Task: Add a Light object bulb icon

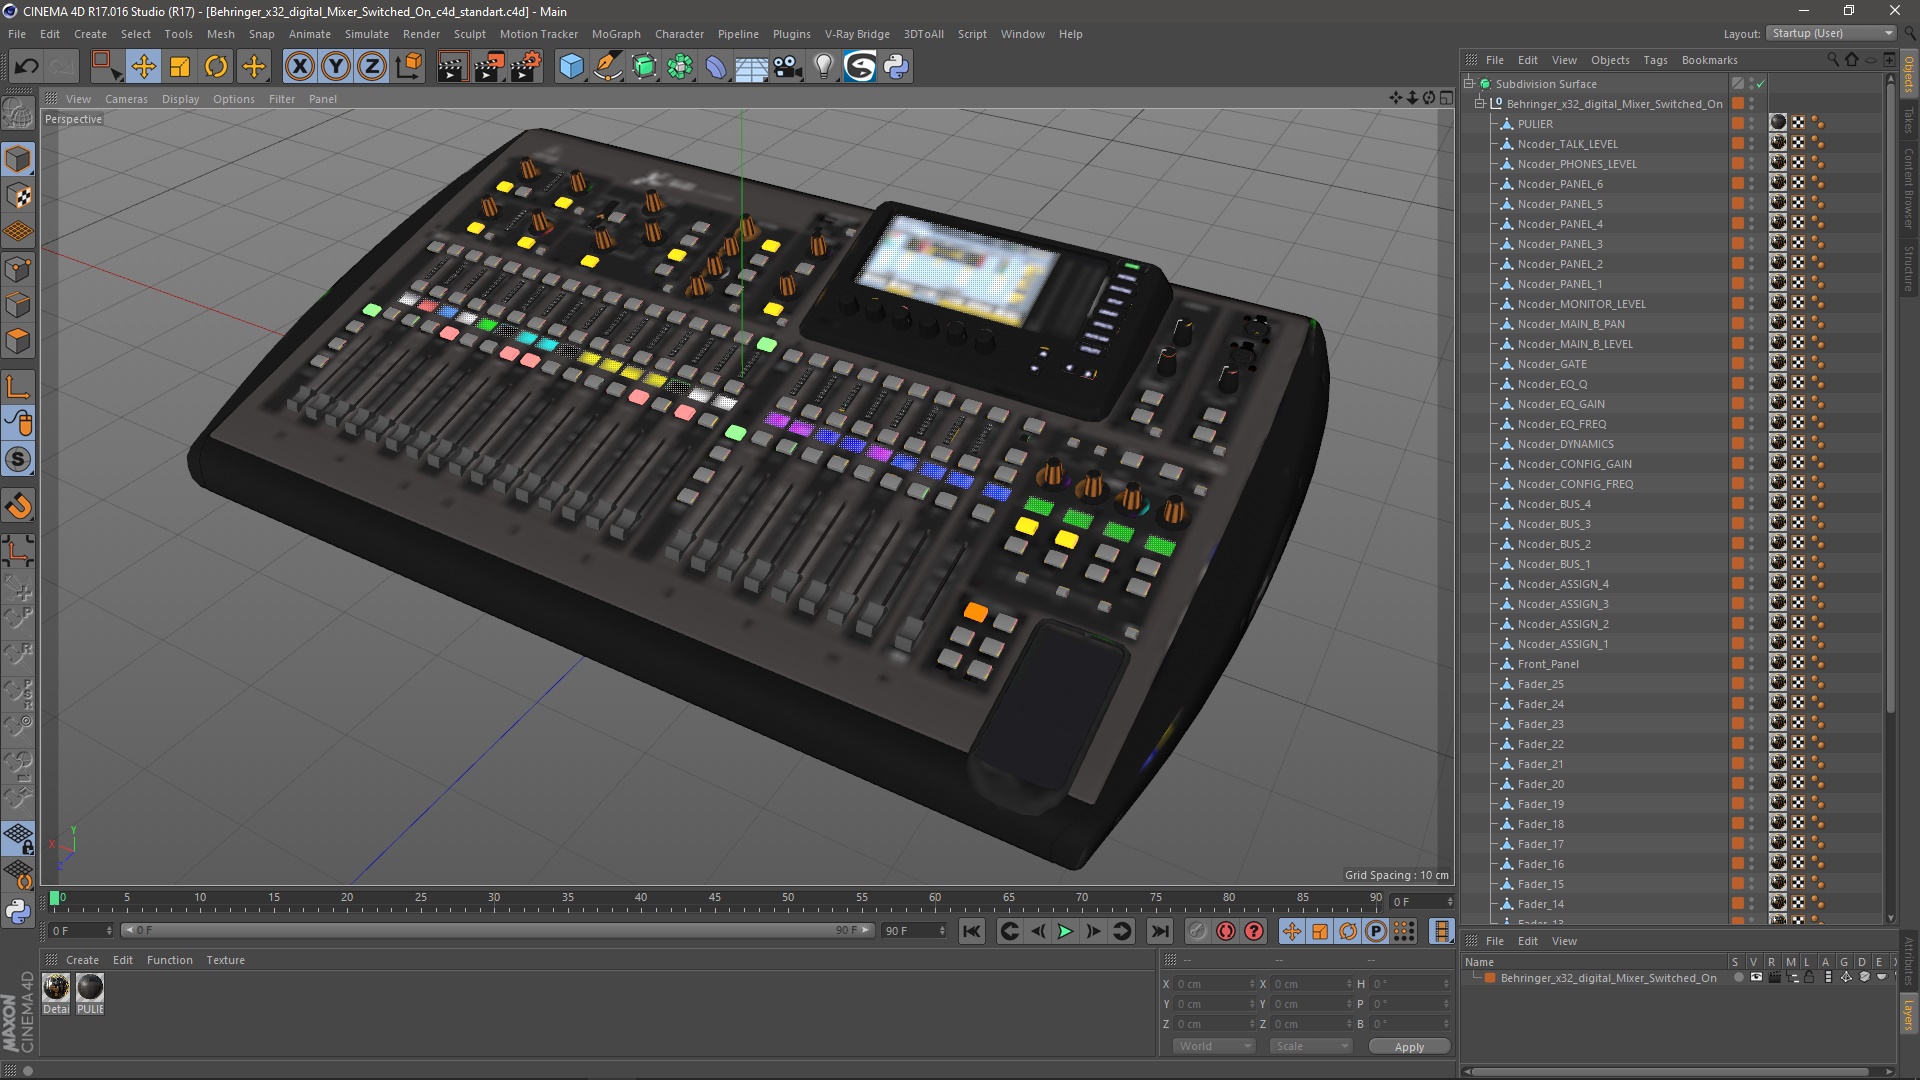Action: coord(823,67)
